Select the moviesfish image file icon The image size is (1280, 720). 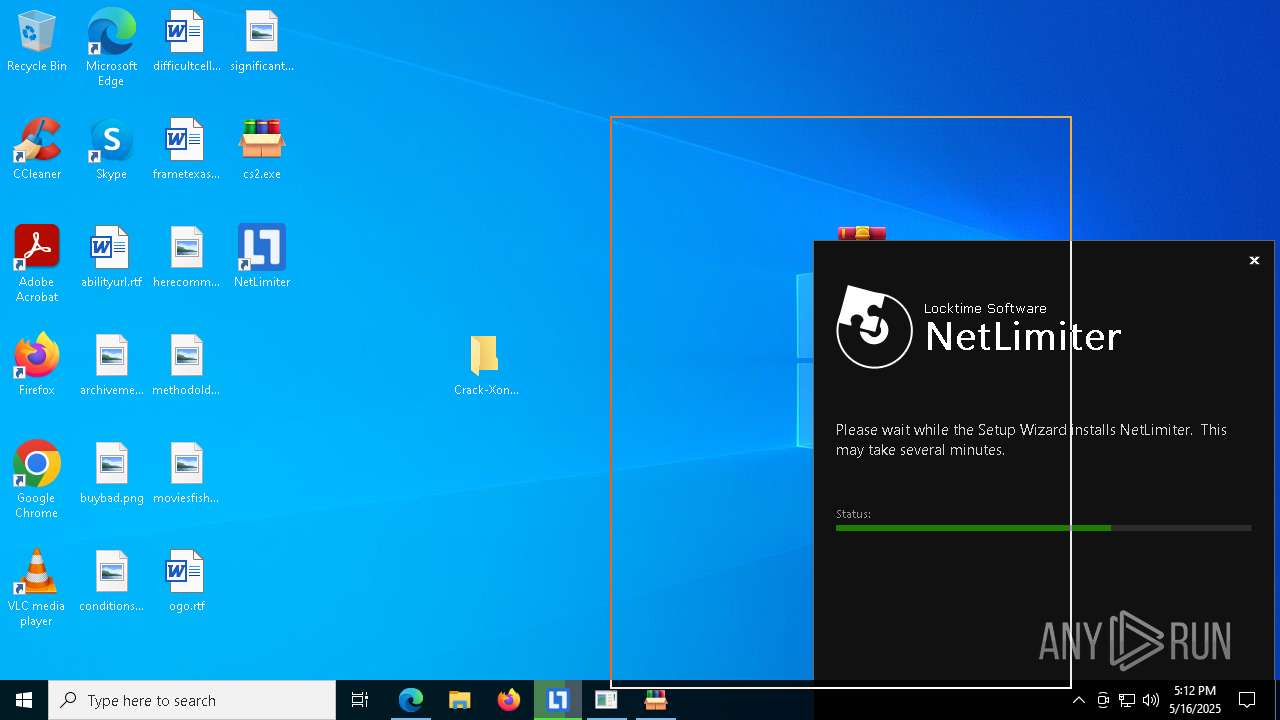[x=186, y=474]
